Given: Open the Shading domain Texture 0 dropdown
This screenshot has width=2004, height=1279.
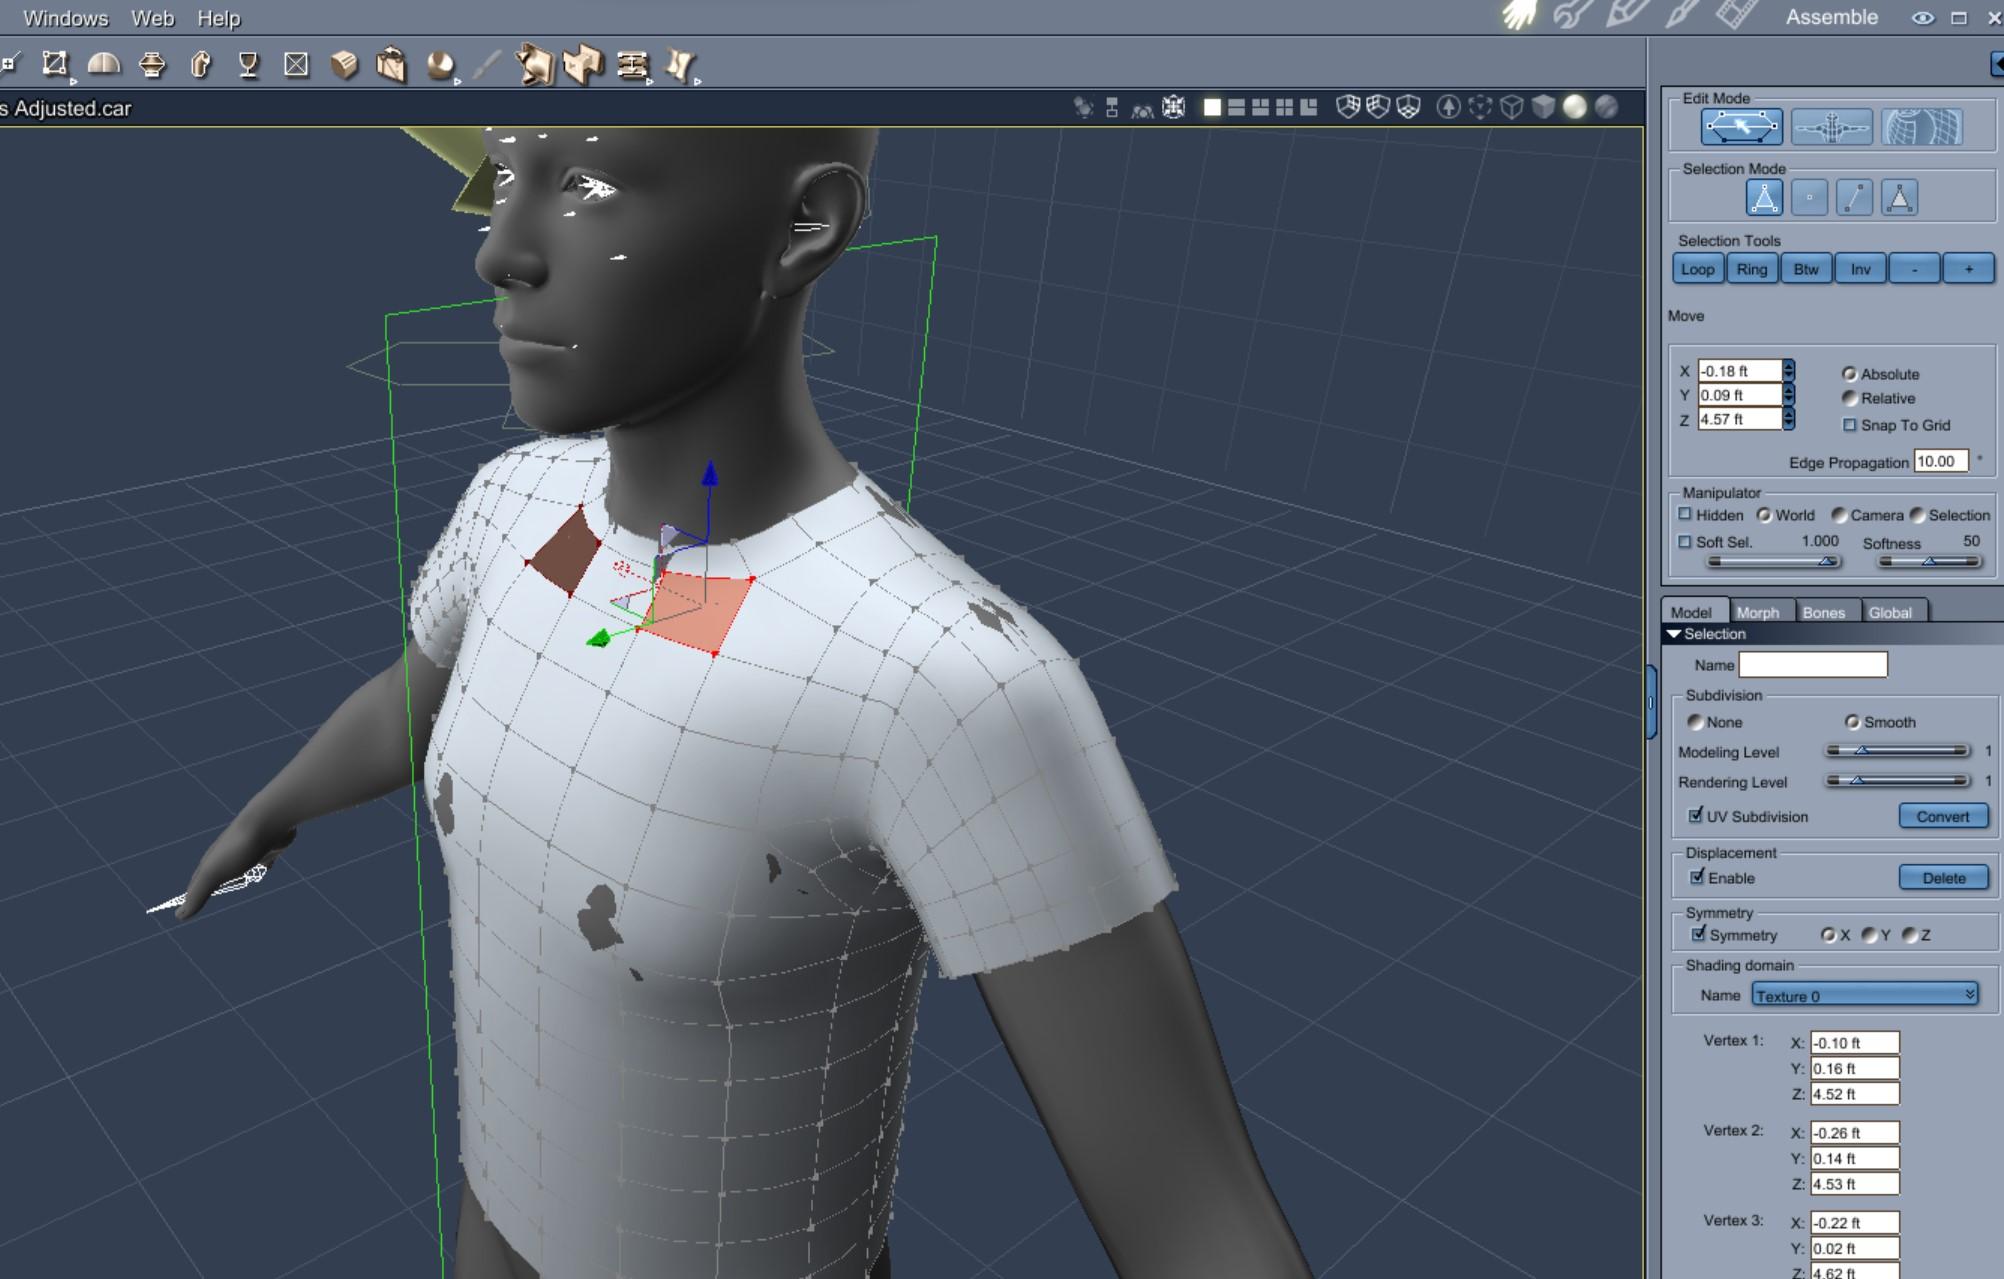Looking at the screenshot, I should coord(1864,995).
